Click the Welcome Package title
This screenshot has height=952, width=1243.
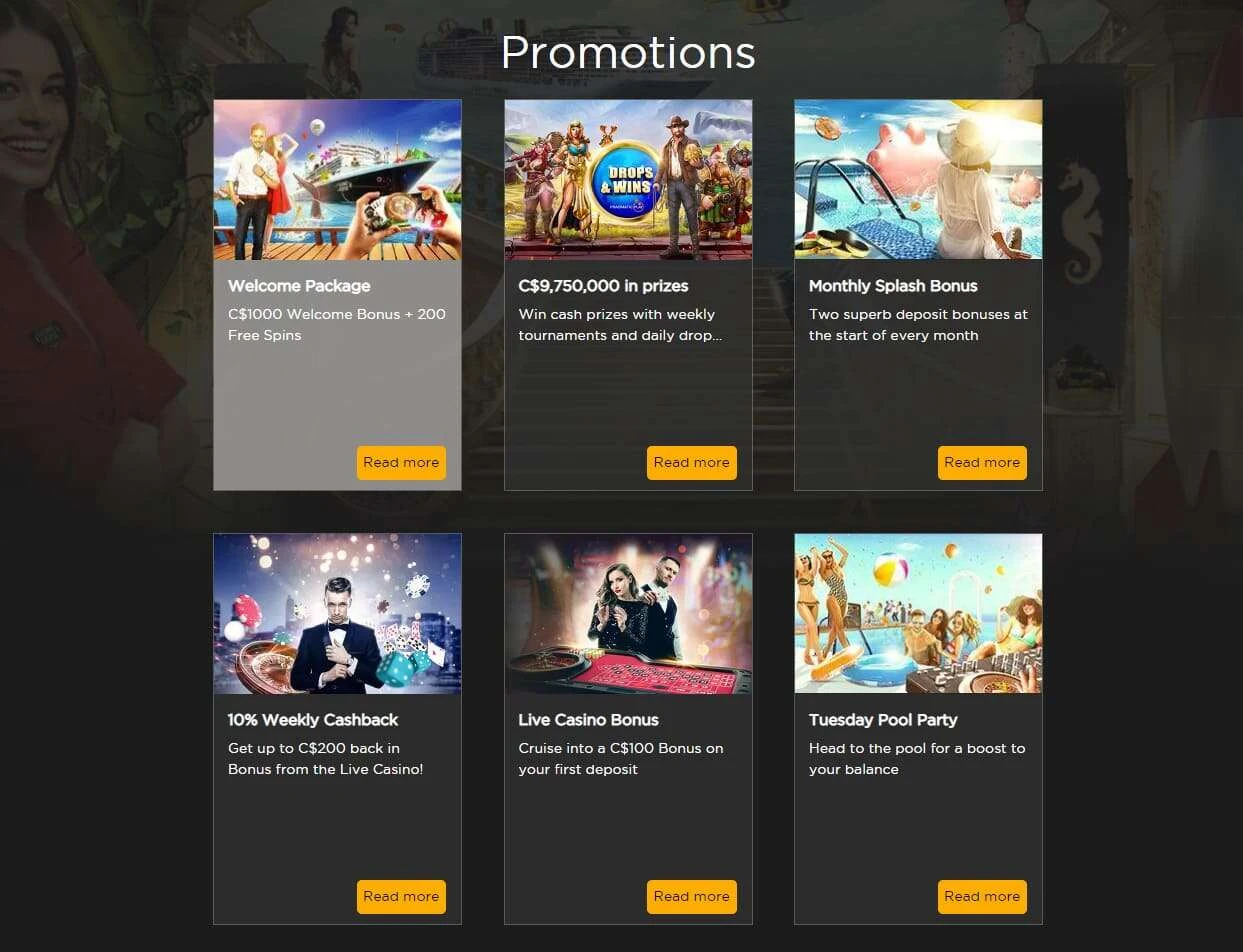299,286
